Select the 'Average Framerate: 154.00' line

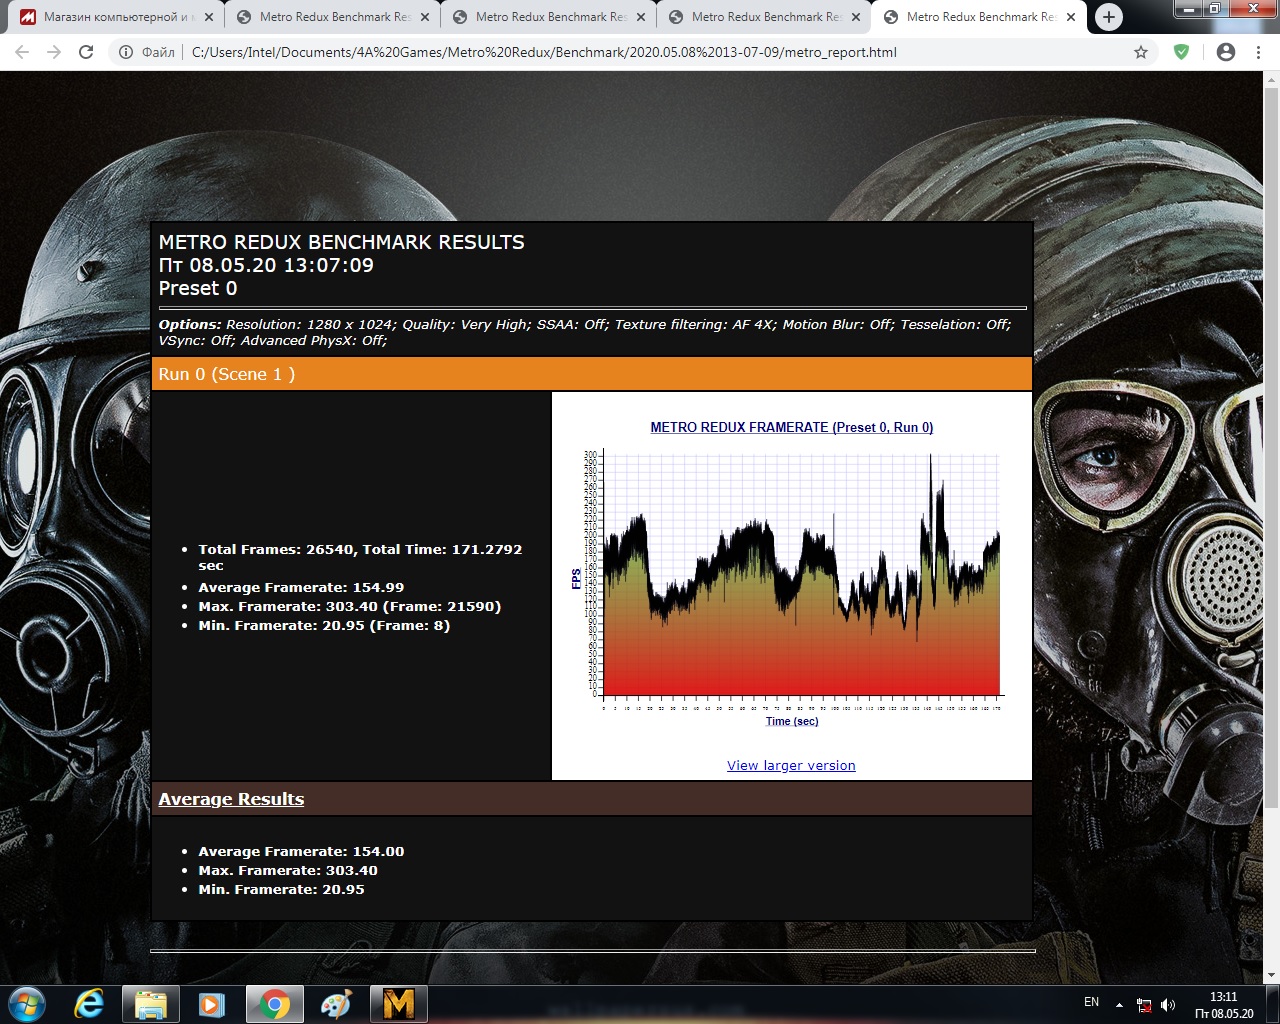point(301,852)
